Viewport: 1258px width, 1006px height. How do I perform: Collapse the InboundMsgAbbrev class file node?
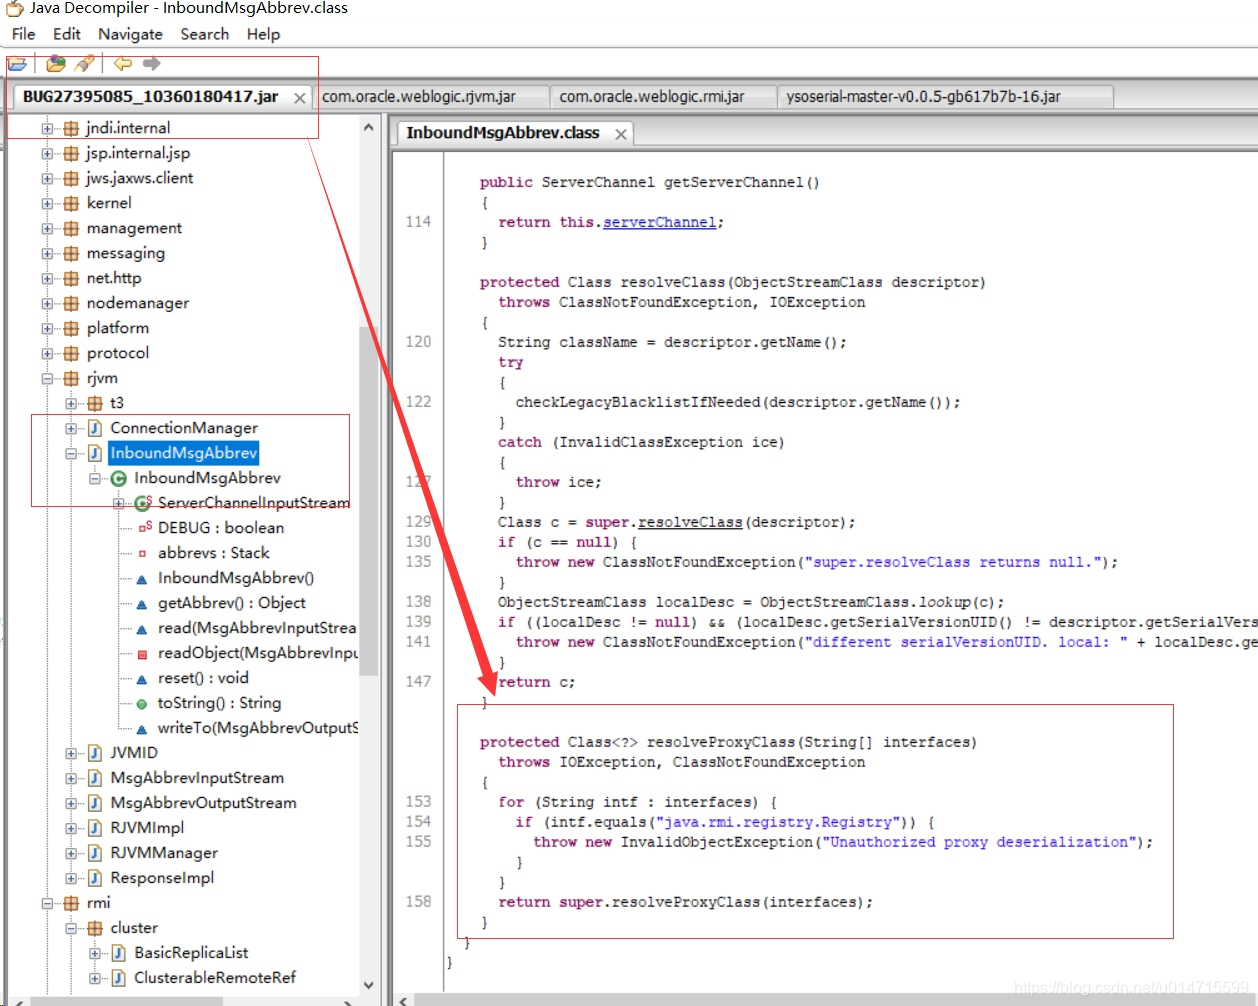(x=71, y=453)
